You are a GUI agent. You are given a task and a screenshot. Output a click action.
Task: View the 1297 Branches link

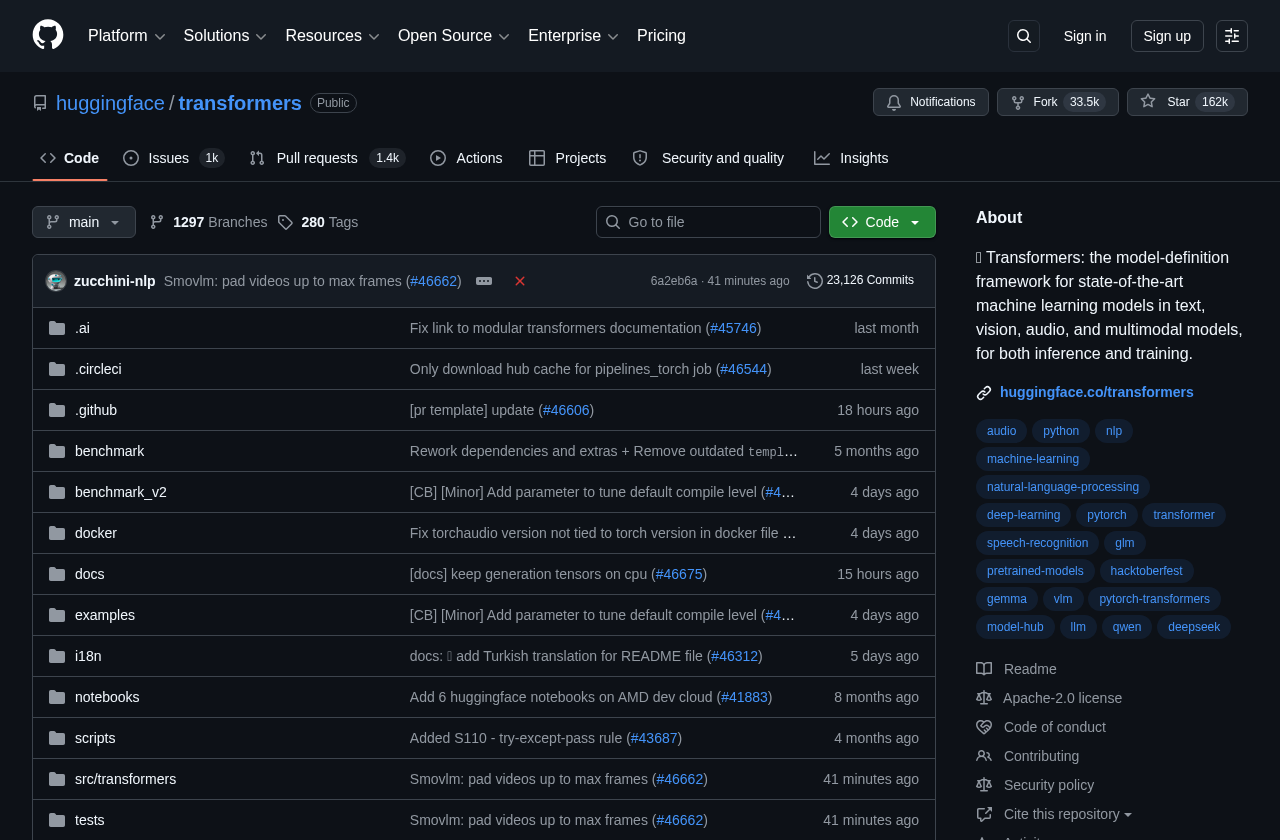(208, 222)
